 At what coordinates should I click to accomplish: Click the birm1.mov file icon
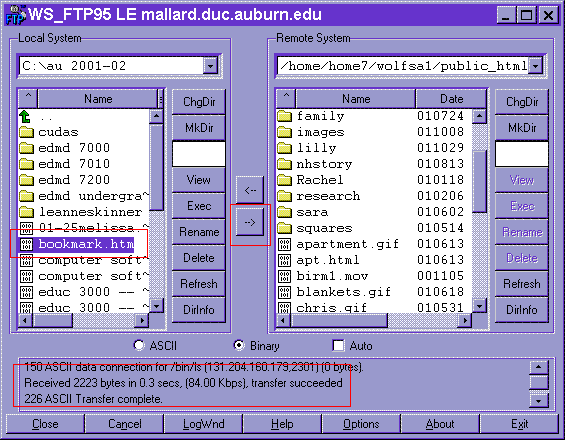(284, 276)
